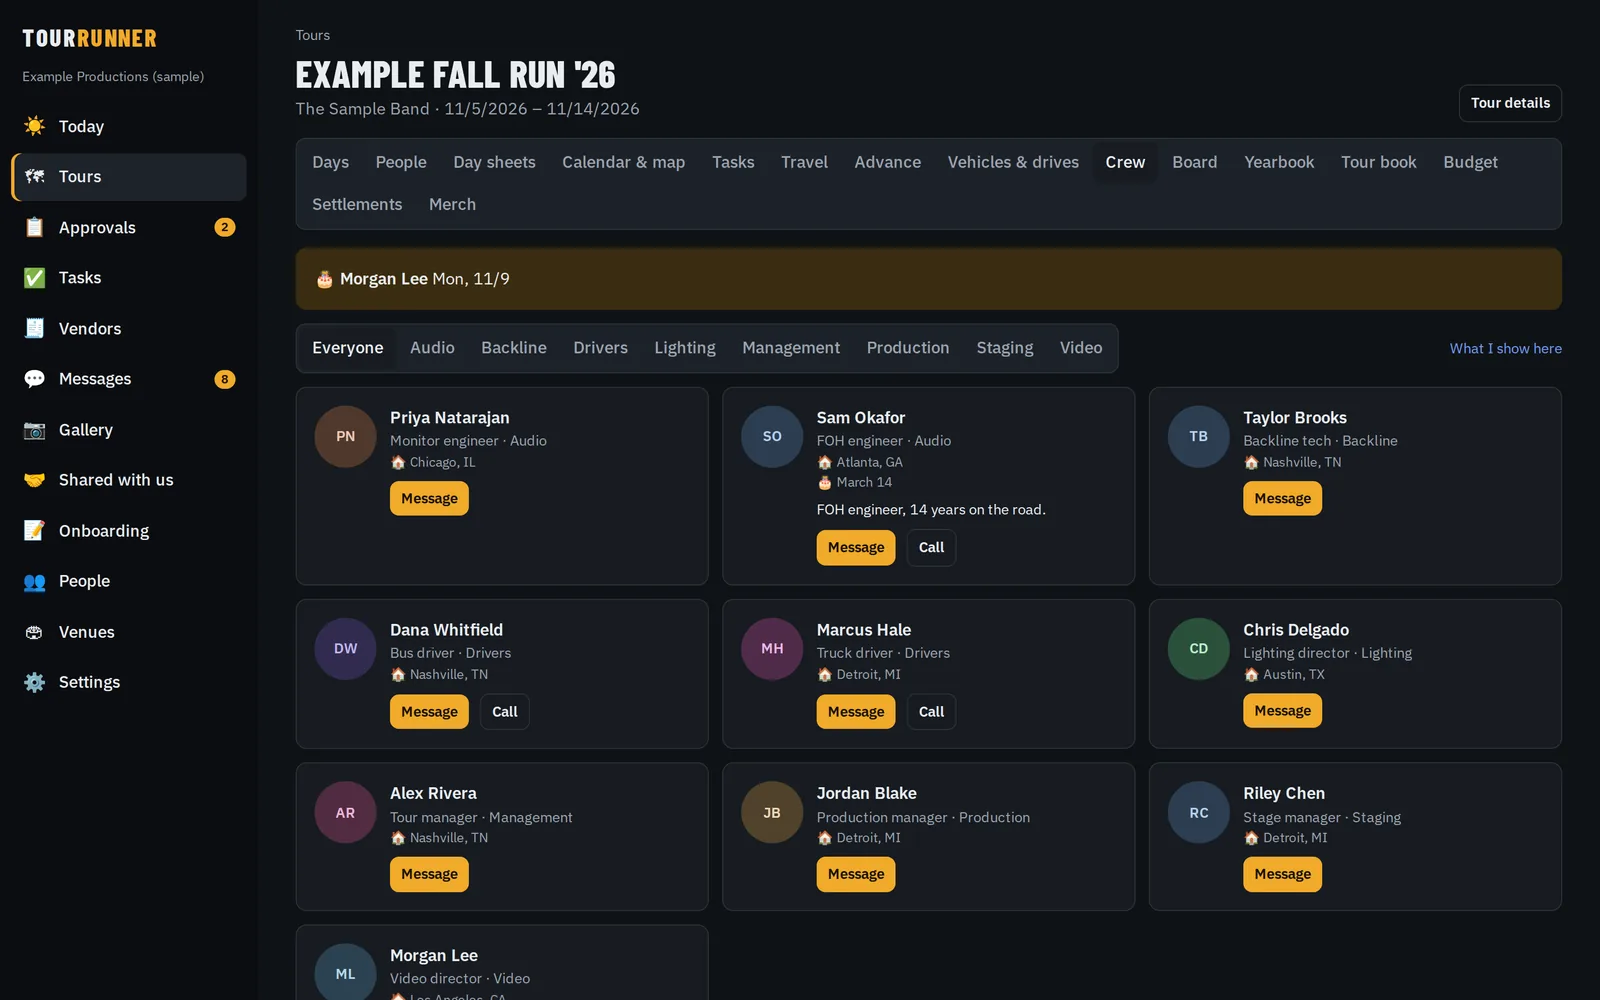Image resolution: width=1600 pixels, height=1000 pixels.
Task: Click the birthday cake icon beside Morgan Lee
Action: [324, 279]
